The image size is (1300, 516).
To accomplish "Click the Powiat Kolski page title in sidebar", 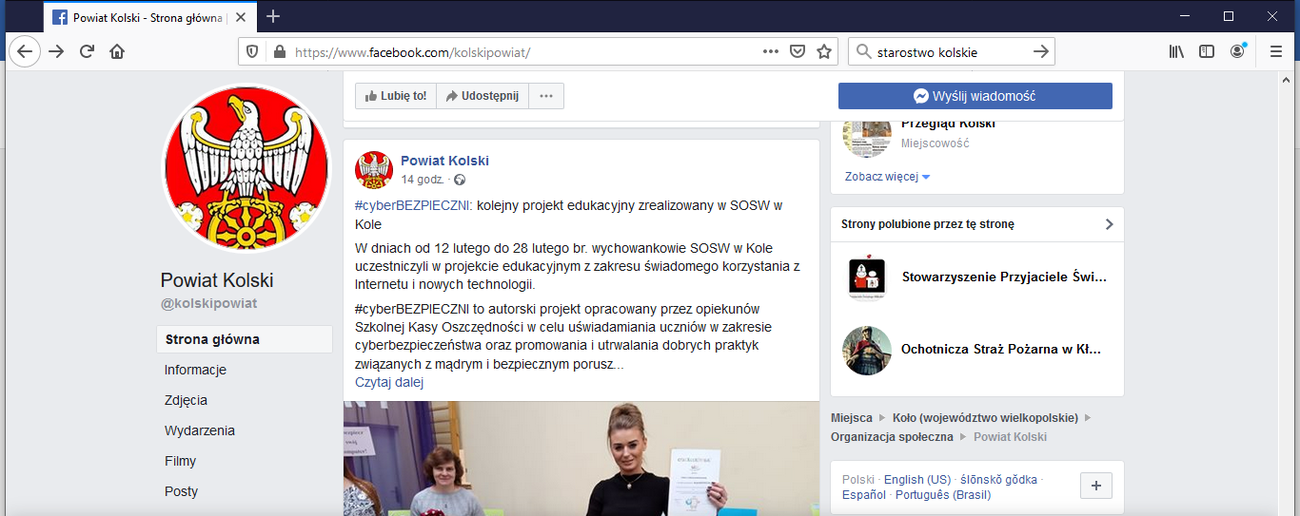I will coord(217,280).
